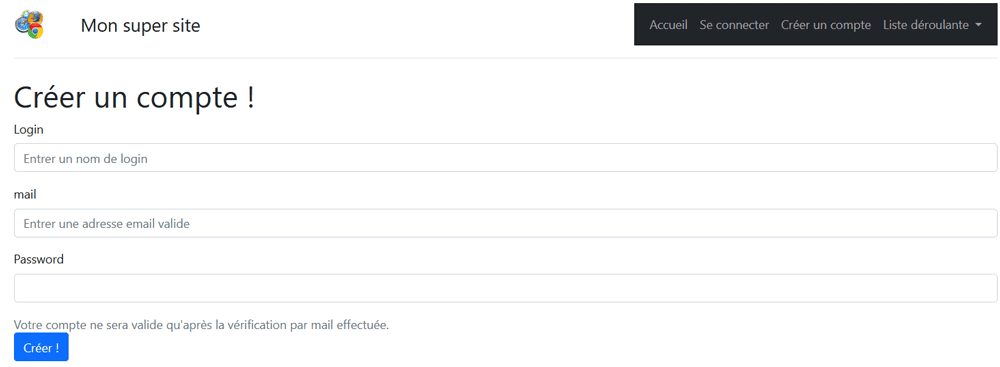Go to the Accueil nav link
1000x367 pixels.
[668, 25]
